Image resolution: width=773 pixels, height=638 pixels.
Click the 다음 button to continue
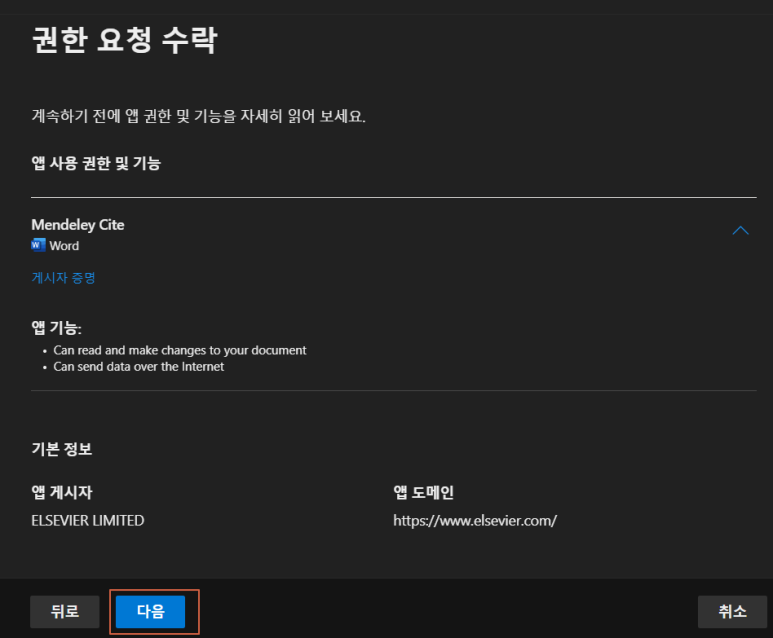coord(150,611)
